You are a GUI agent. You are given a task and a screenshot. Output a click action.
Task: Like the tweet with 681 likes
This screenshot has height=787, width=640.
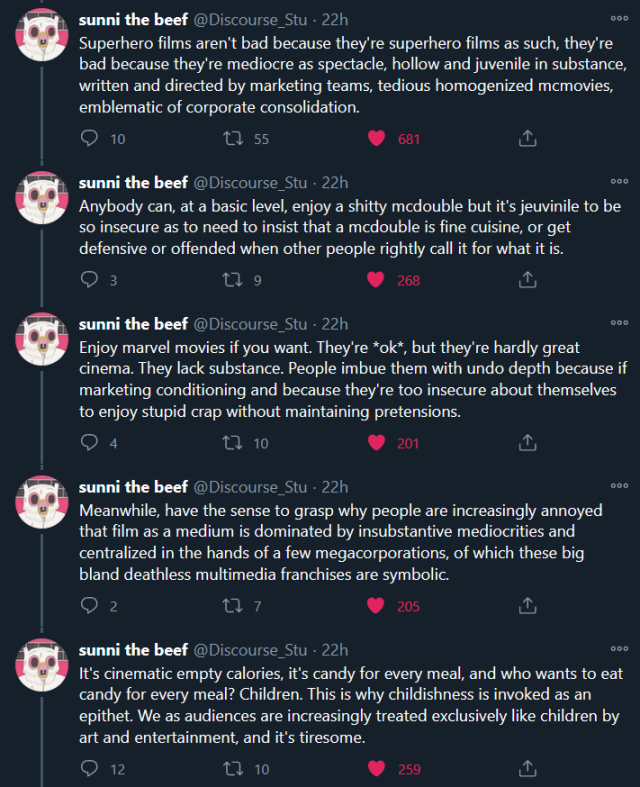pos(376,139)
